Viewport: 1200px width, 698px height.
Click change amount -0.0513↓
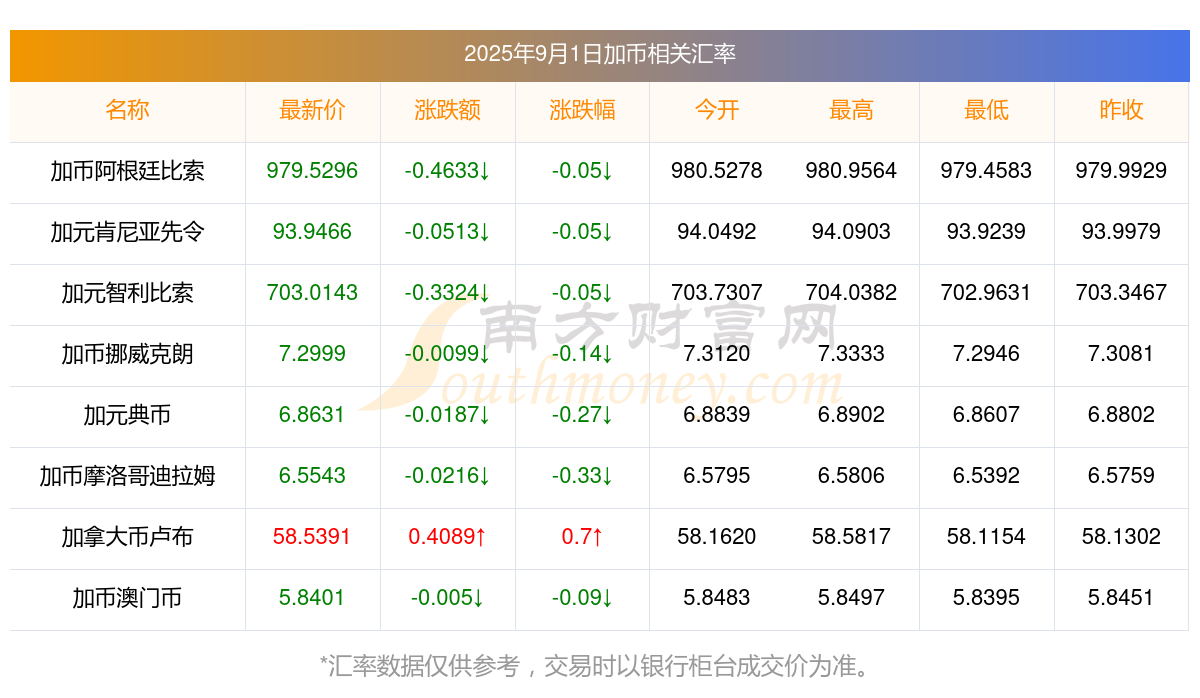point(447,232)
